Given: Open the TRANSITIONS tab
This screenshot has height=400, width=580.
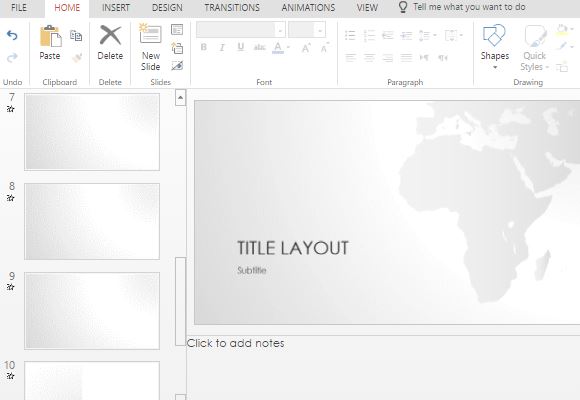Looking at the screenshot, I should pyautogui.click(x=232, y=8).
